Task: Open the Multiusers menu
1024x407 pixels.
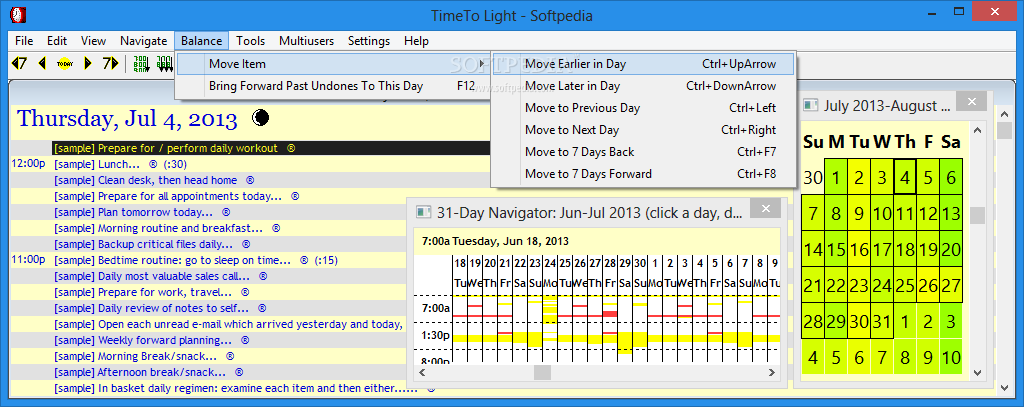Action: 306,41
